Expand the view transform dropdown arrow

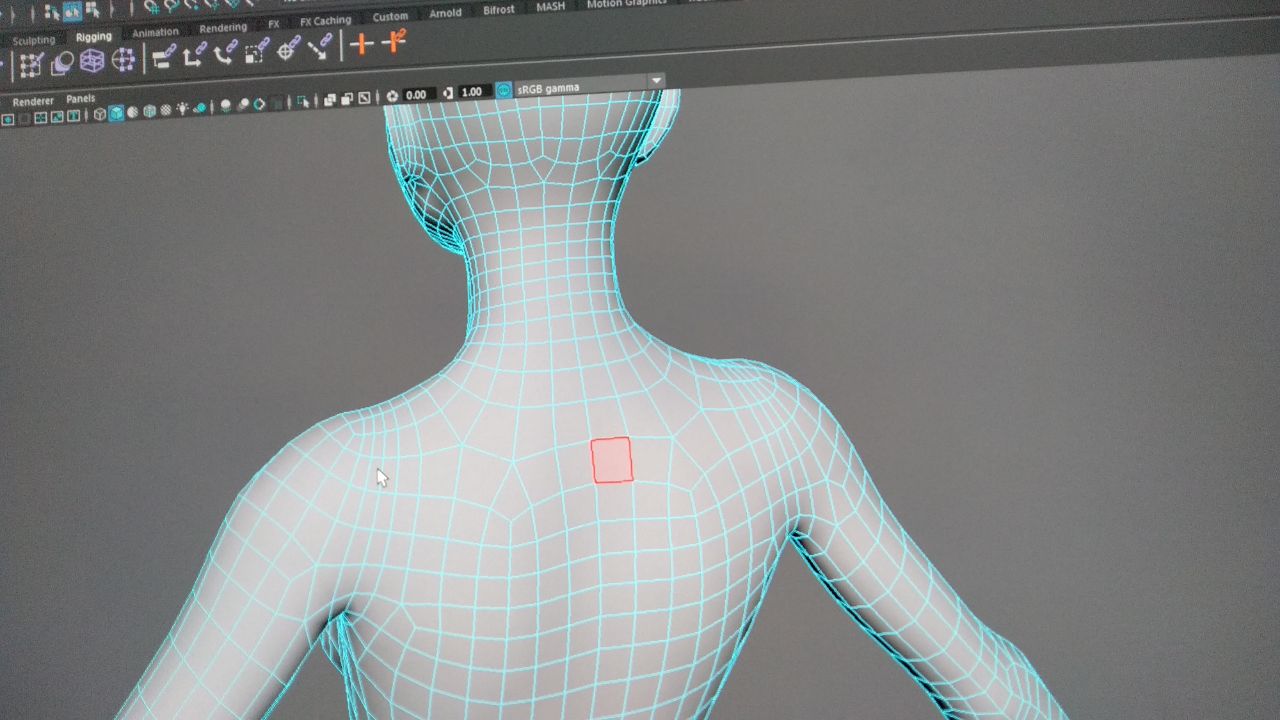(x=656, y=81)
